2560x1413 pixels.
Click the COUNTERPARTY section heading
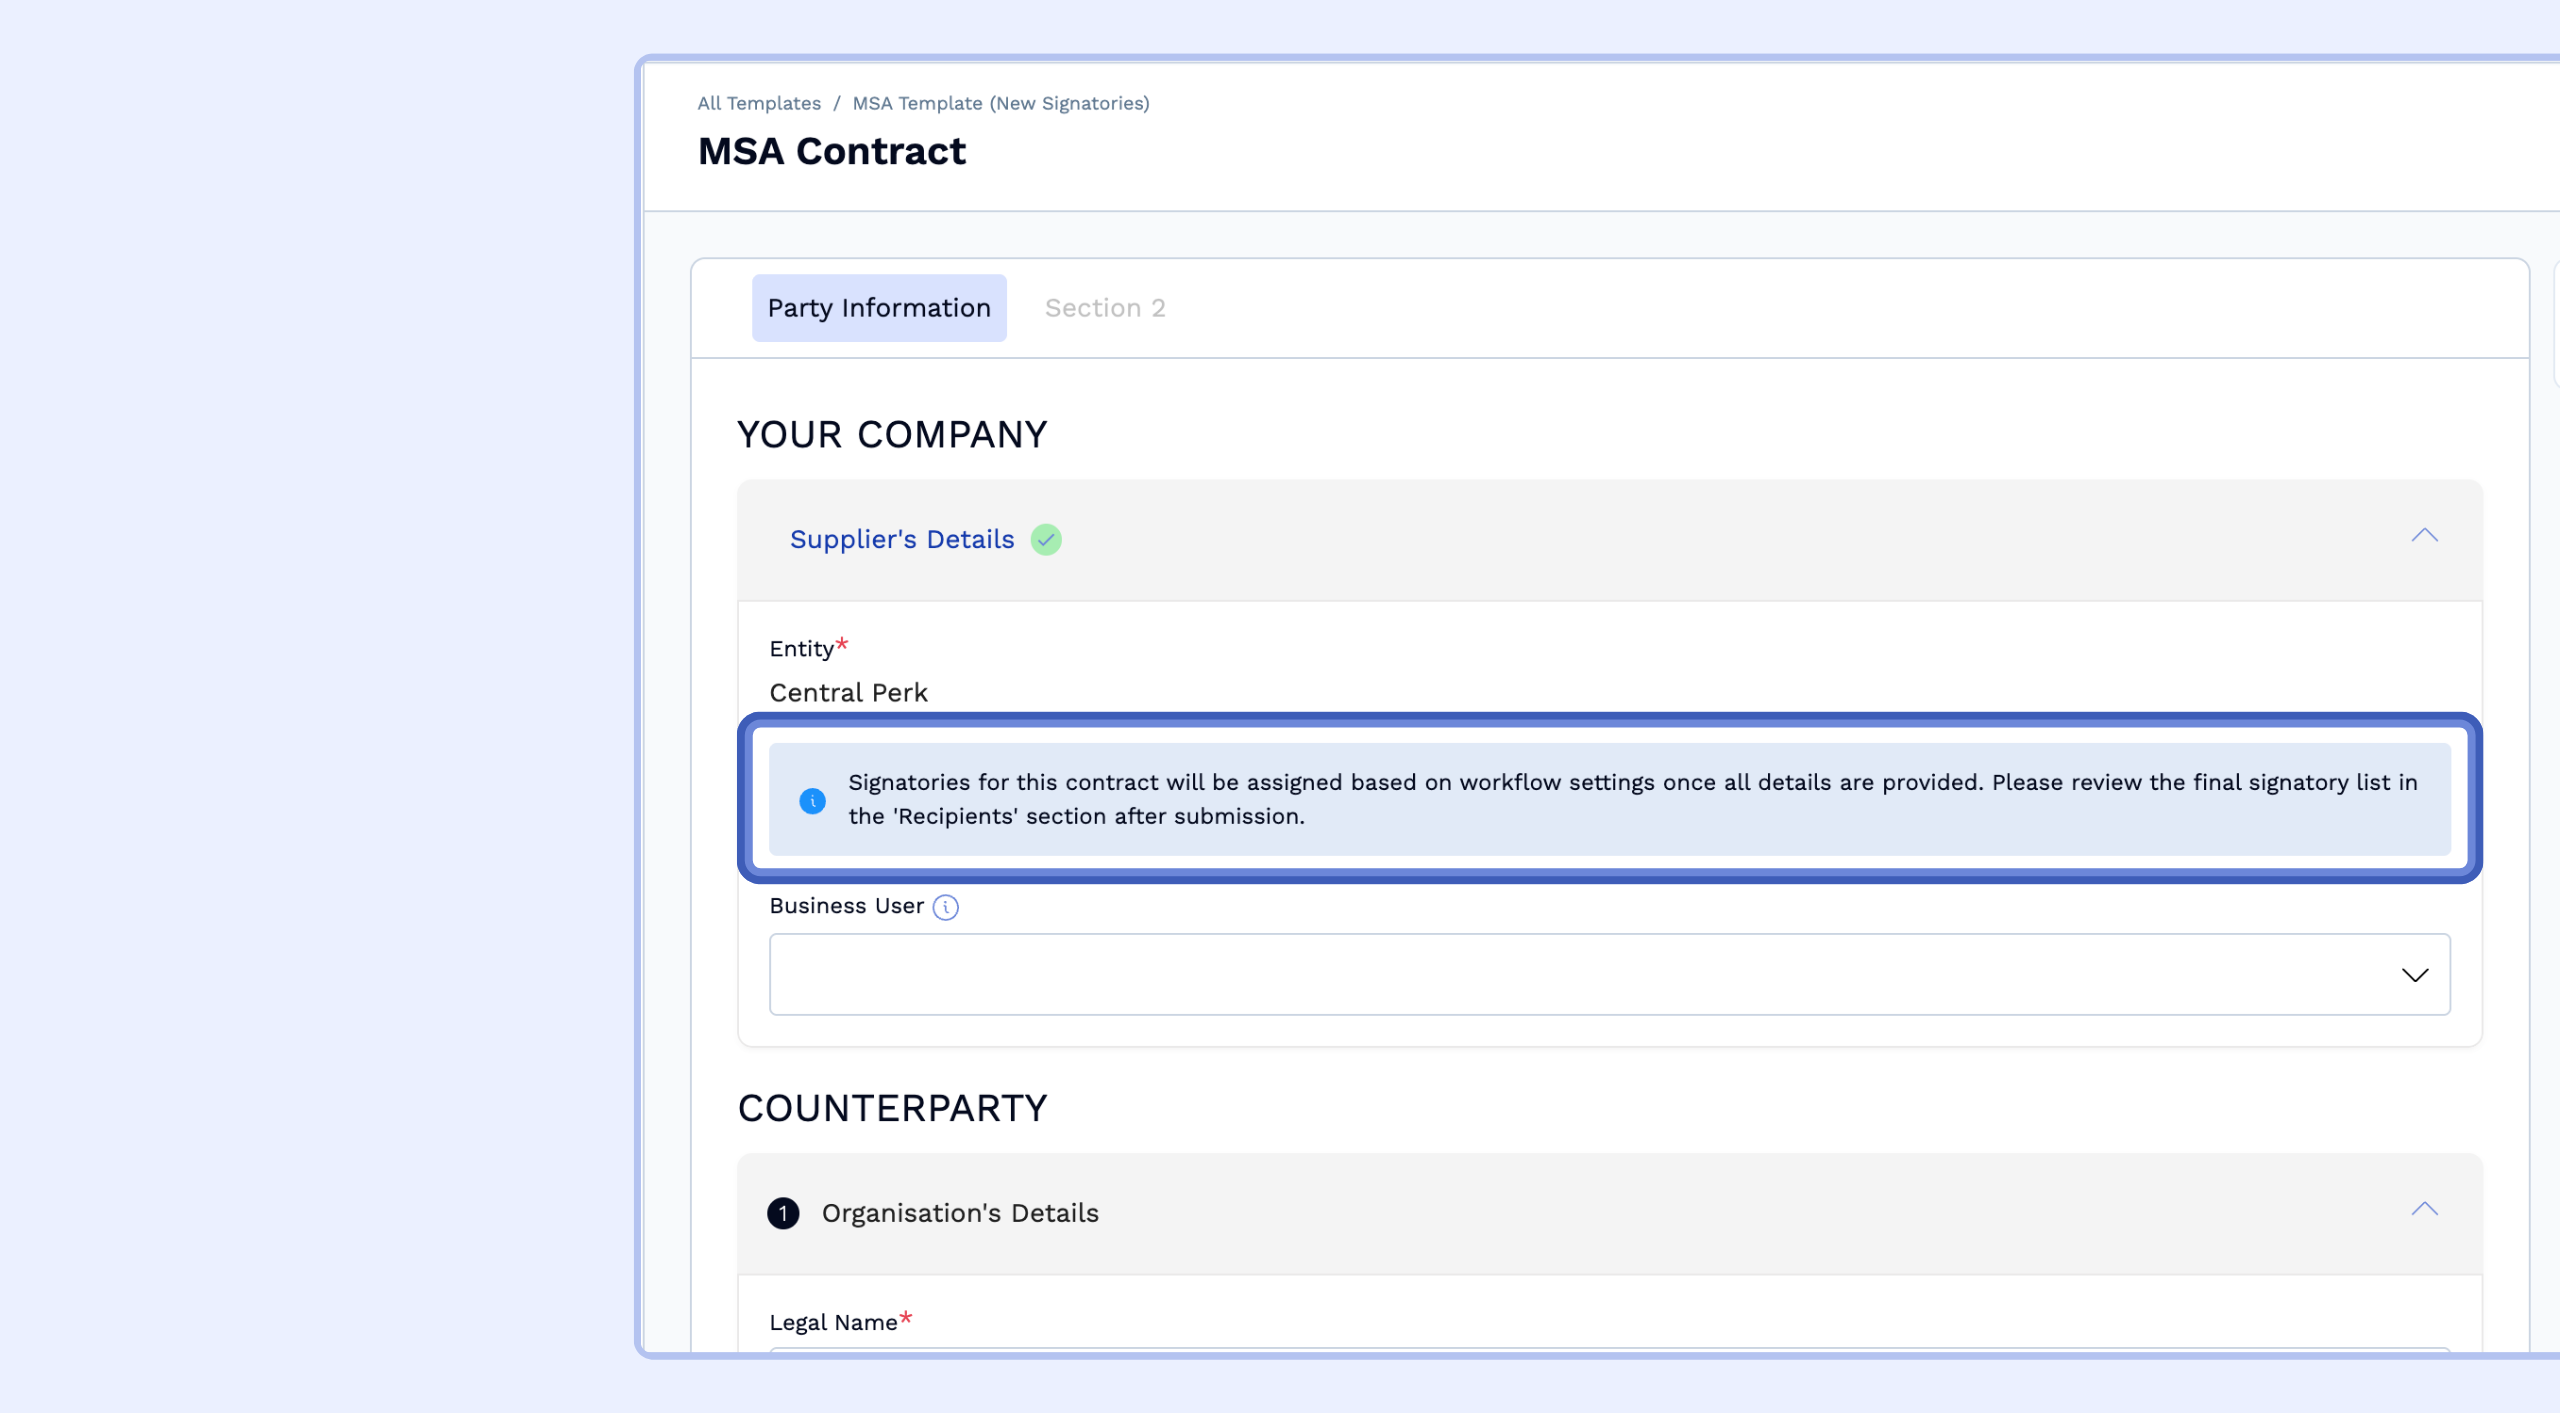892,1108
